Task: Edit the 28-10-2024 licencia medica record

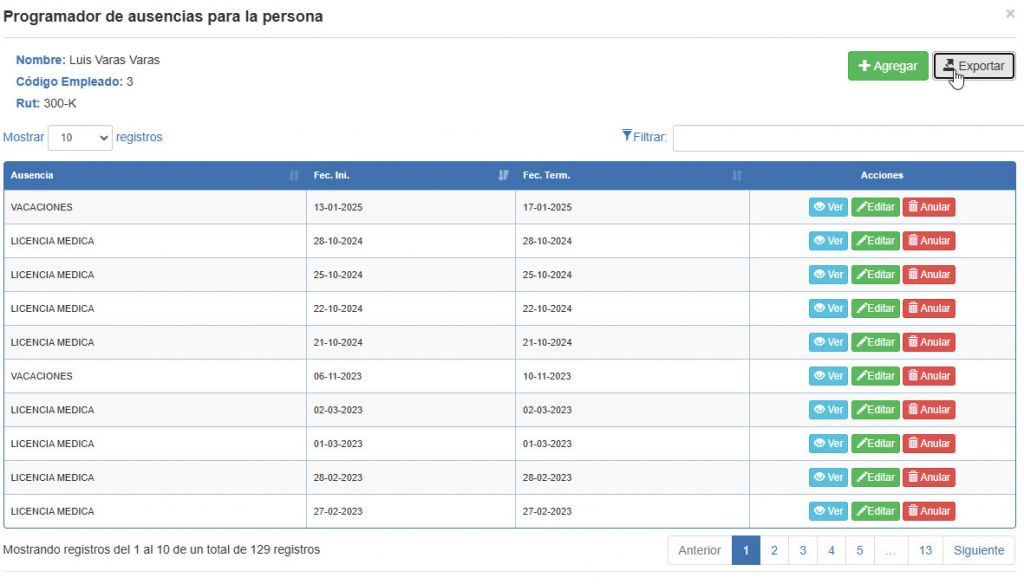Action: tap(875, 241)
